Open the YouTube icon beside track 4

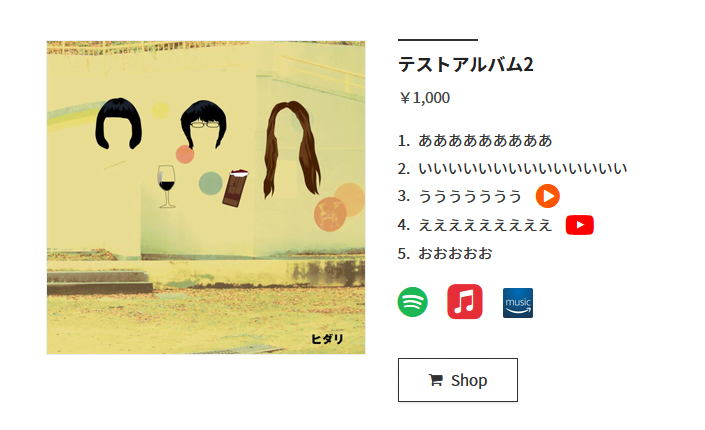click(580, 225)
